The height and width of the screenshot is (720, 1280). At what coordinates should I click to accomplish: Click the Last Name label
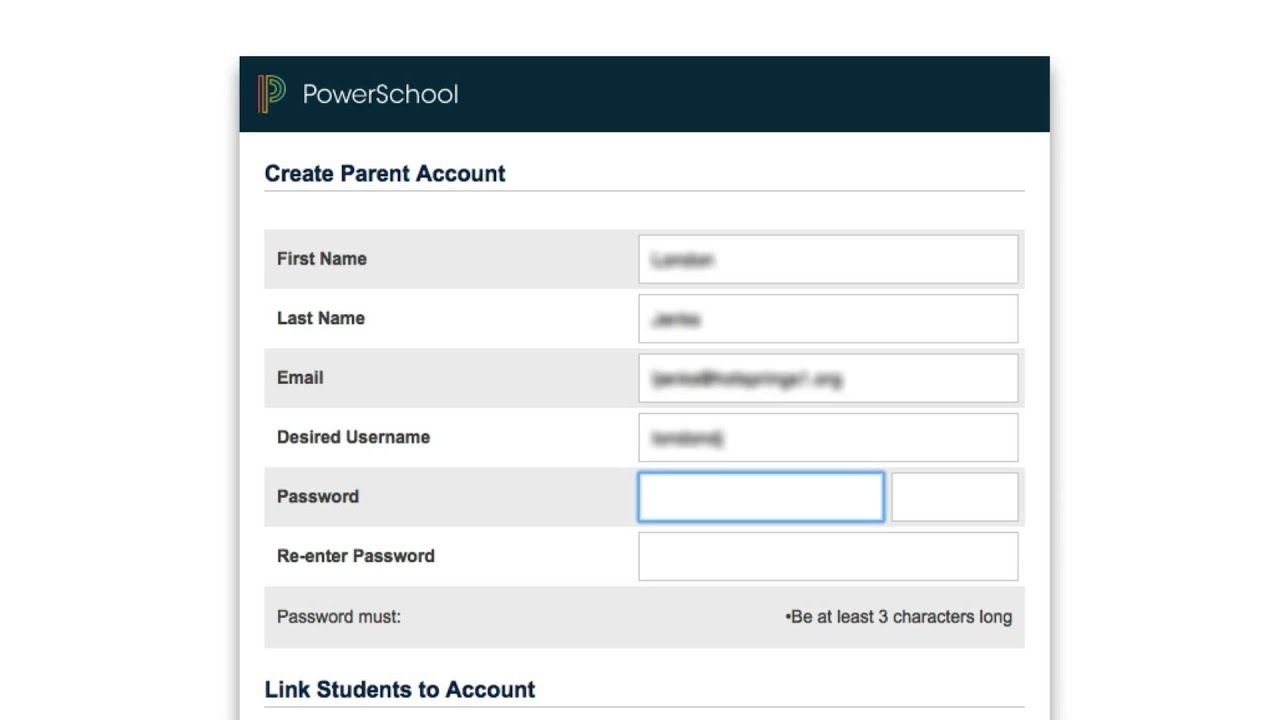[321, 318]
